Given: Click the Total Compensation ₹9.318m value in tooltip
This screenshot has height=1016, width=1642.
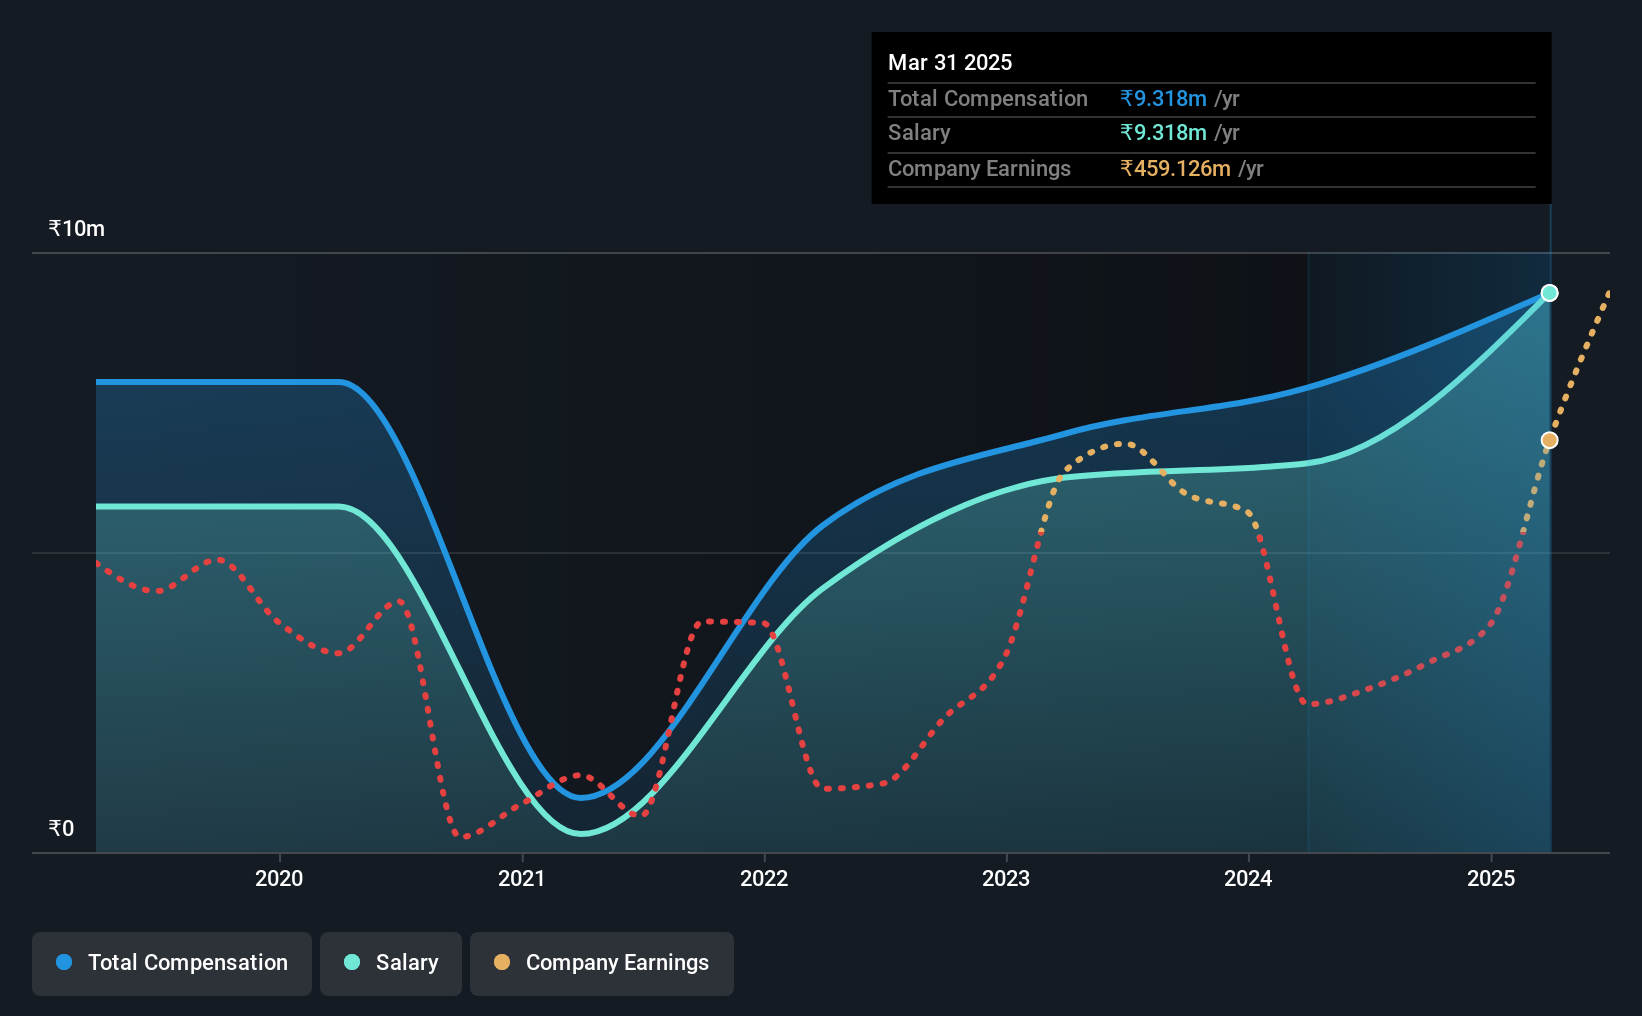Looking at the screenshot, I should click(1163, 98).
